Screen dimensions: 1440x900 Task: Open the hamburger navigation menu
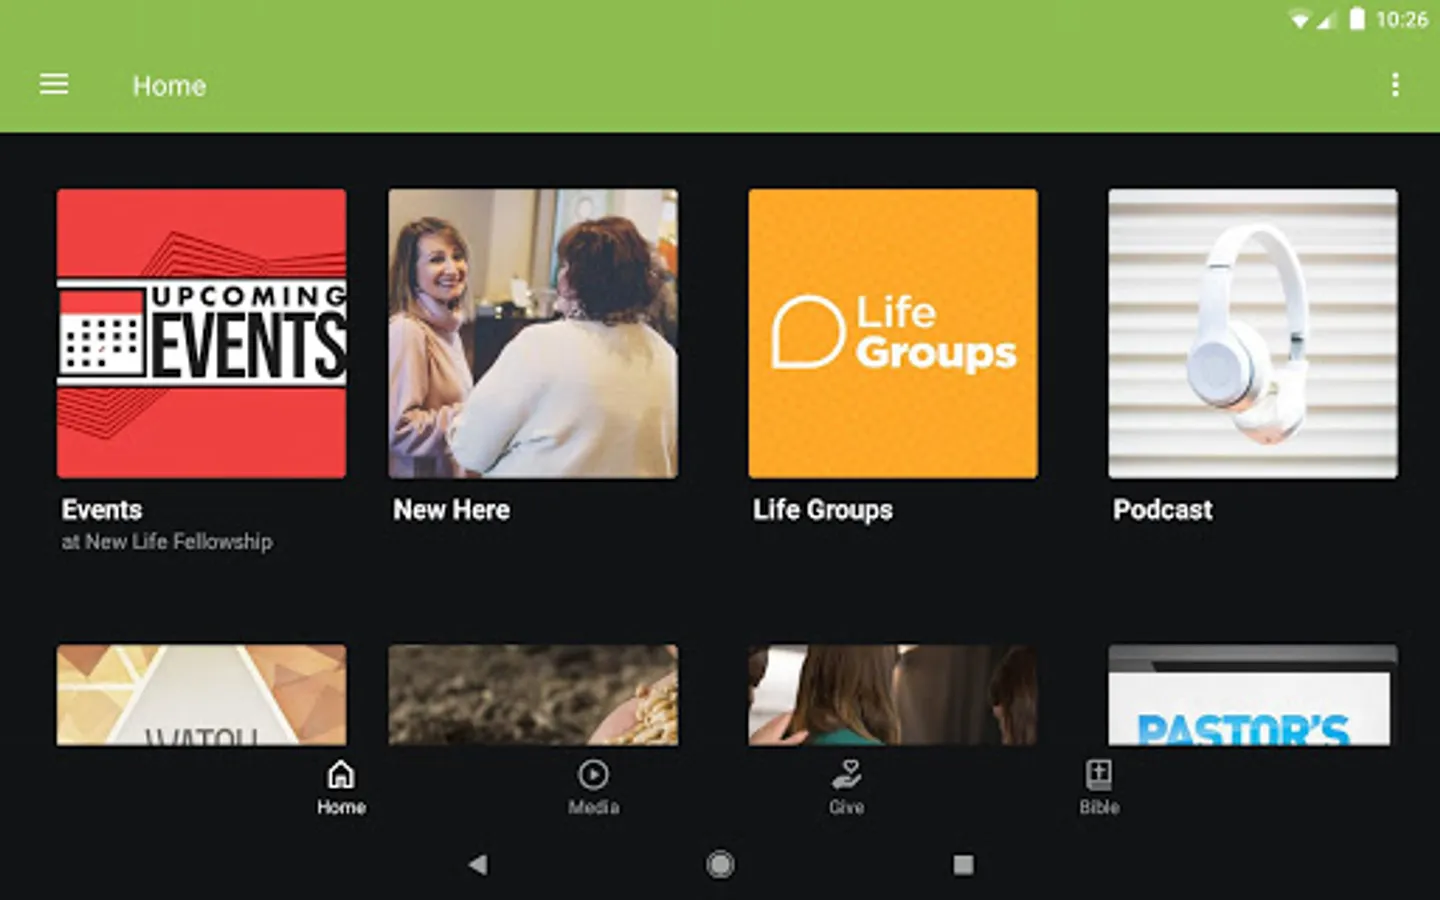click(54, 85)
